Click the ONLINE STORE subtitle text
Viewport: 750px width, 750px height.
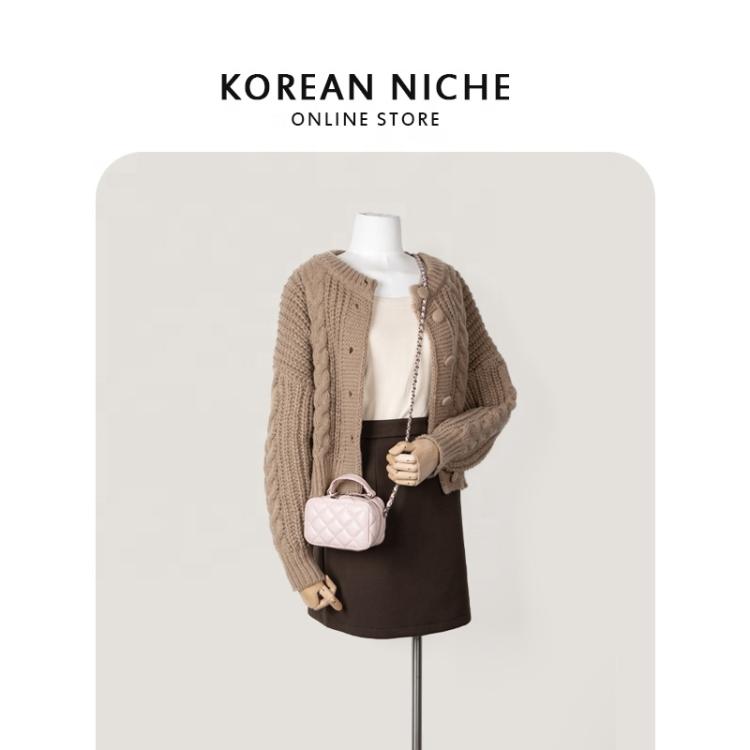pyautogui.click(x=365, y=120)
